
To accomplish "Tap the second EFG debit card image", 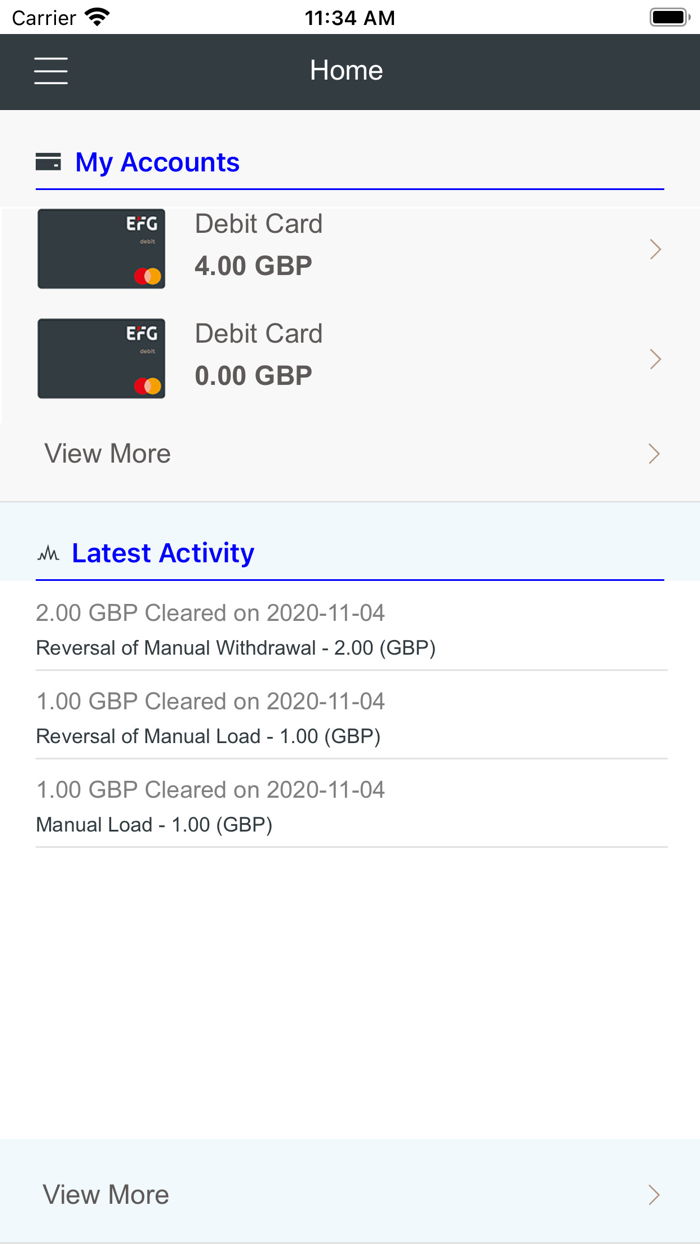I will tap(101, 358).
